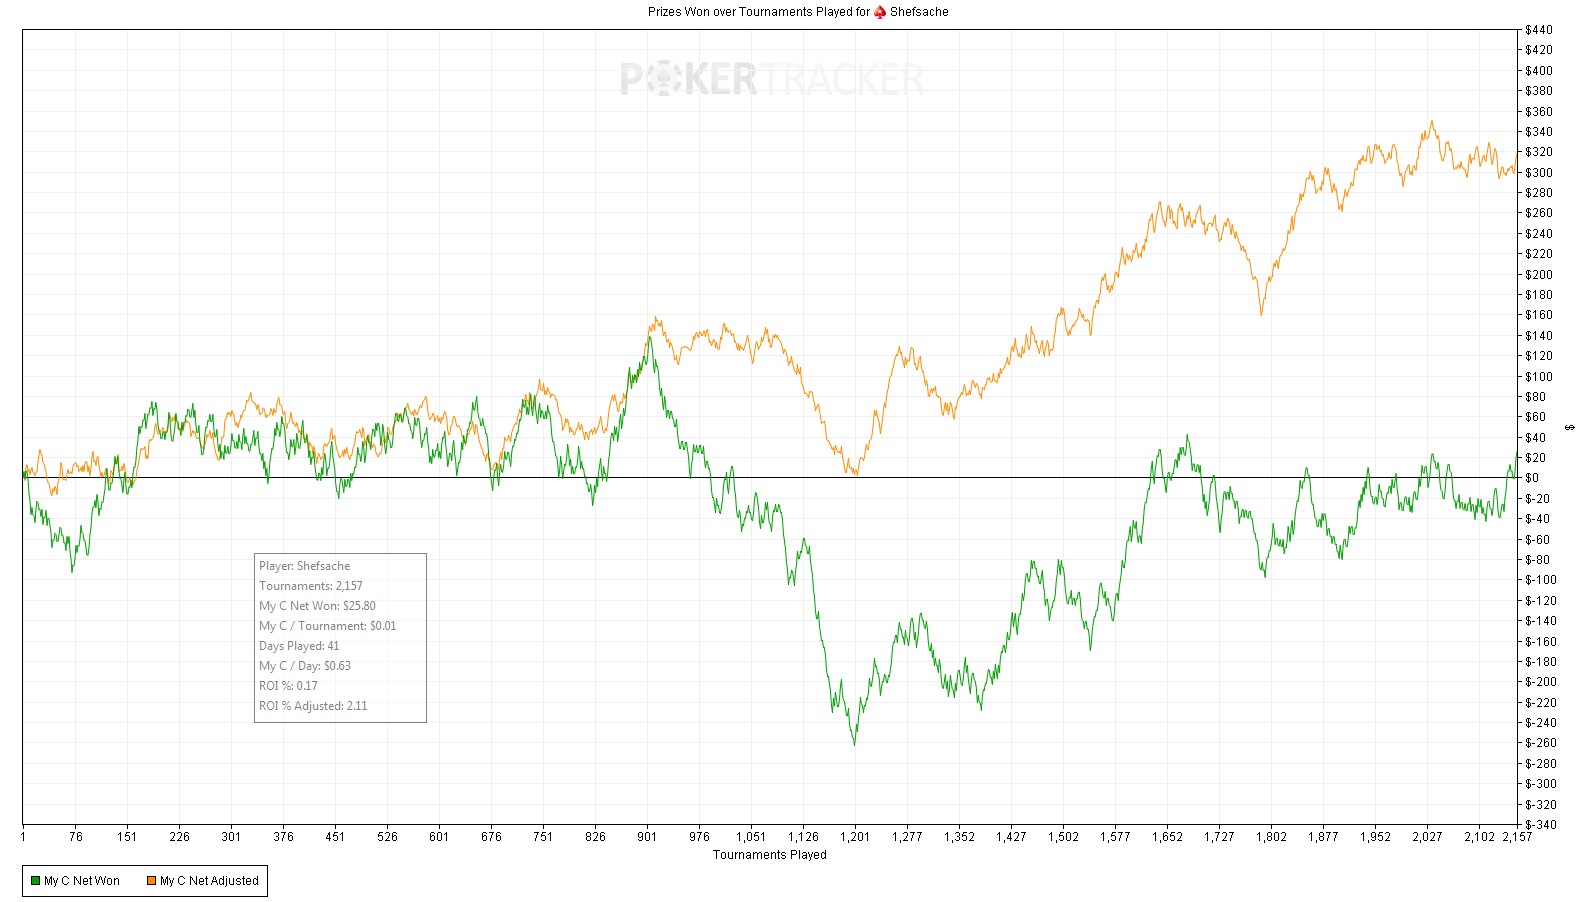
Task: Click the 1,201 x-axis tick label
Action: point(855,837)
